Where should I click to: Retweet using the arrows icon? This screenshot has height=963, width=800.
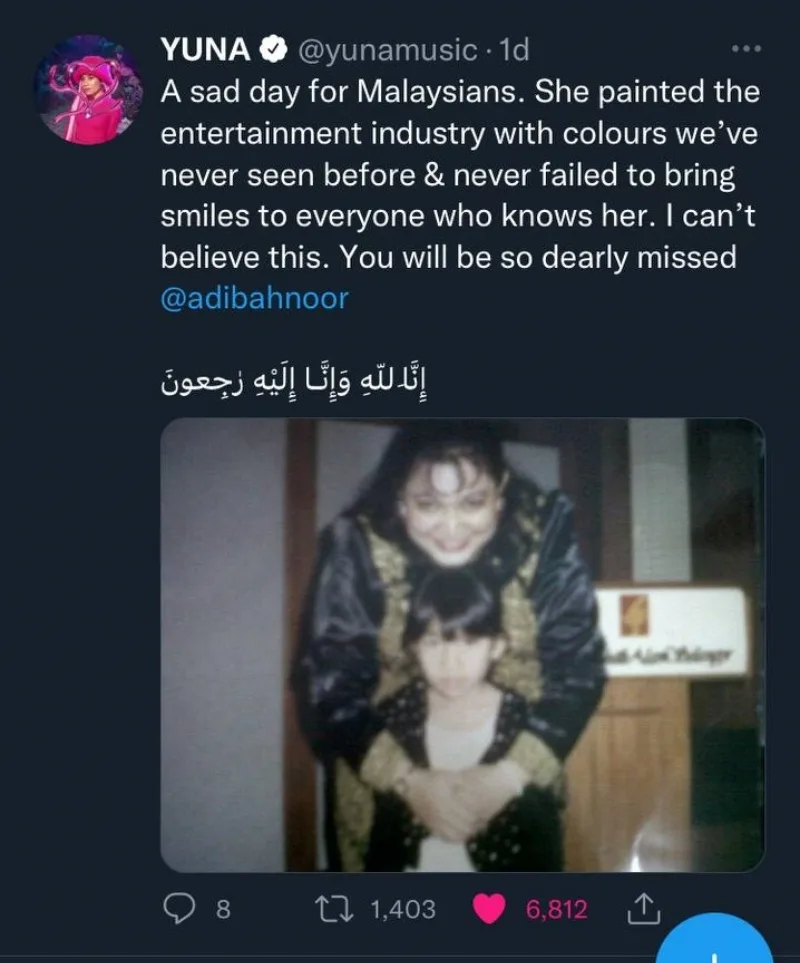click(x=334, y=909)
